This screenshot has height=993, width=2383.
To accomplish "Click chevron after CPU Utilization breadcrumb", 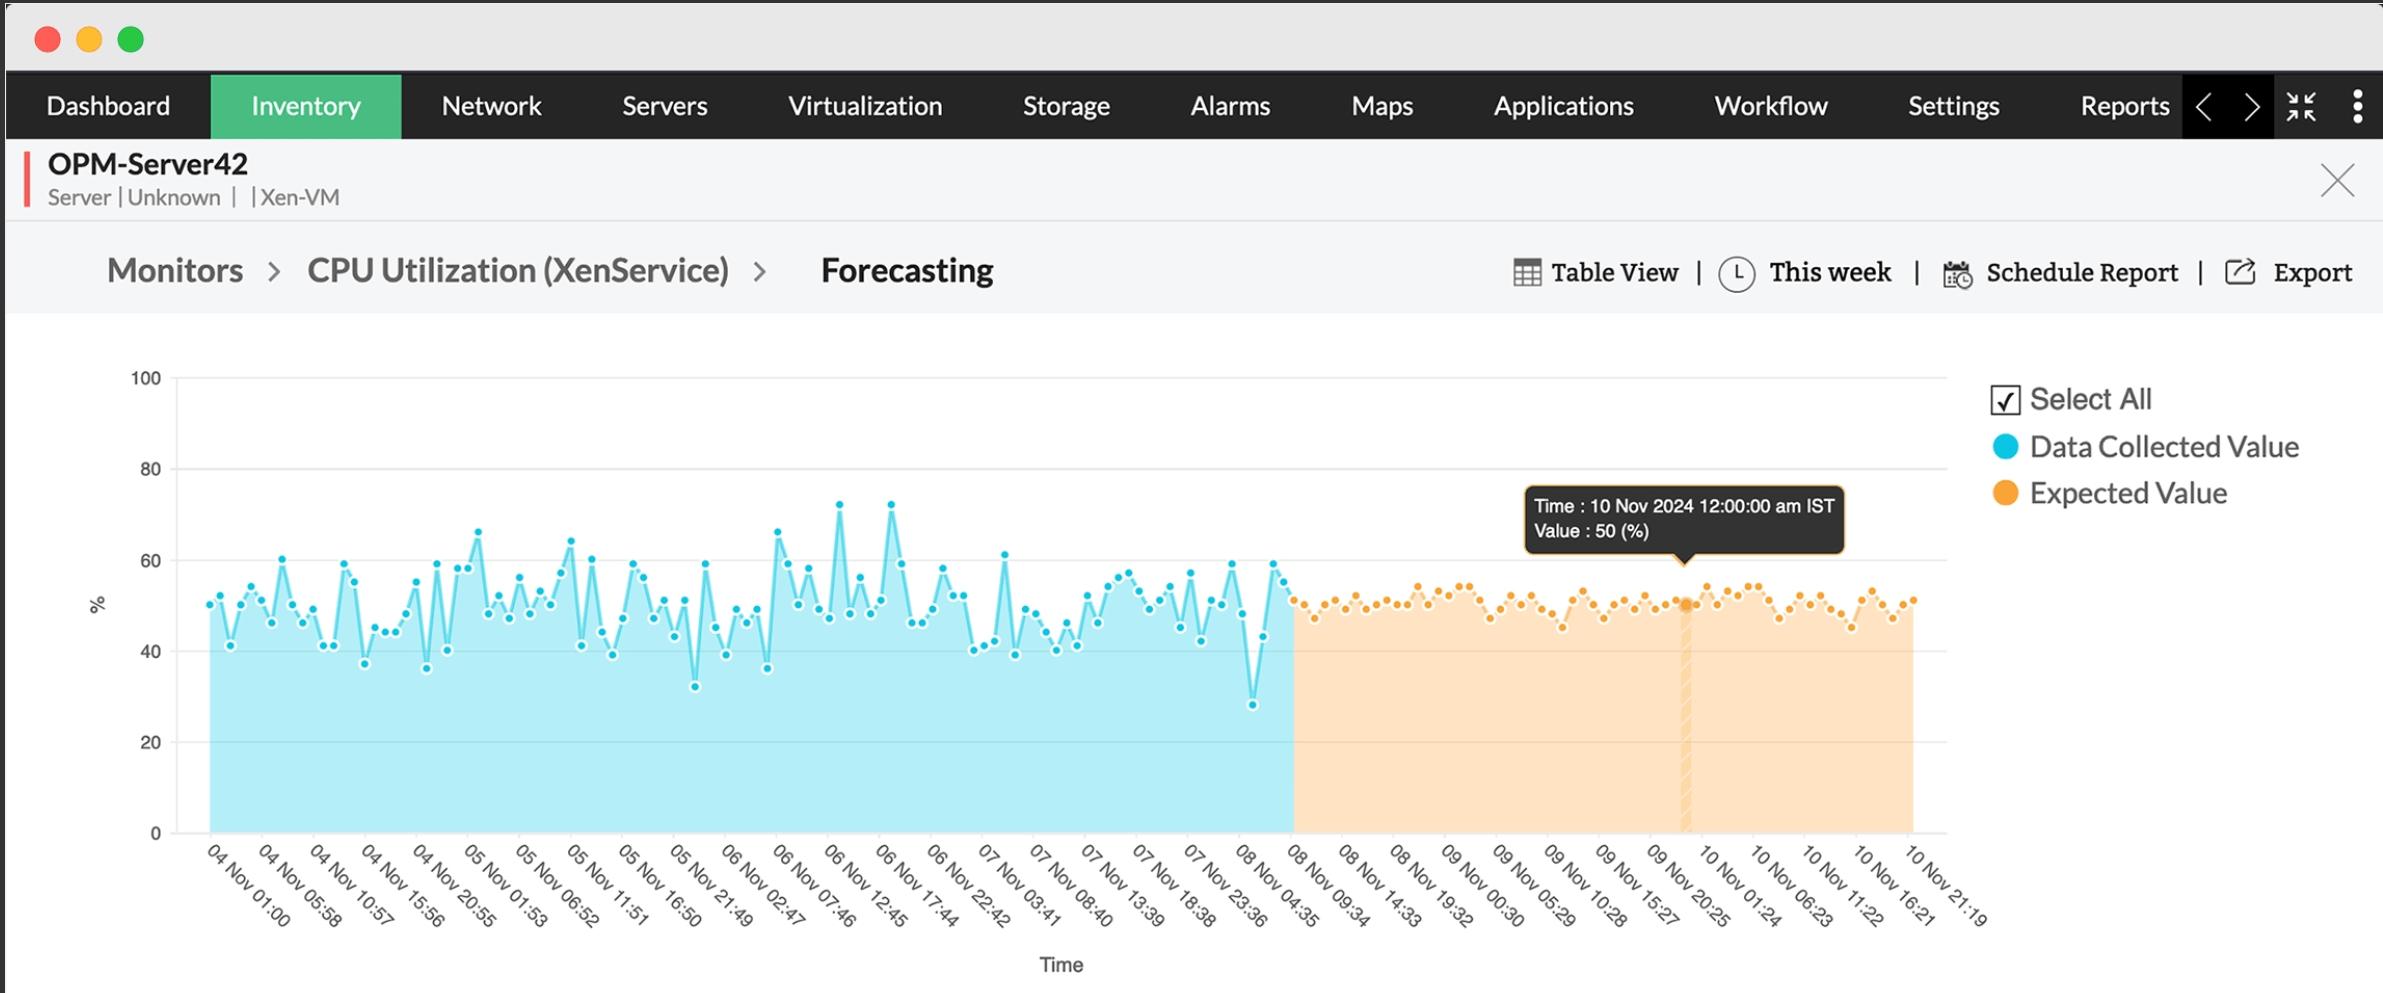I will 760,272.
